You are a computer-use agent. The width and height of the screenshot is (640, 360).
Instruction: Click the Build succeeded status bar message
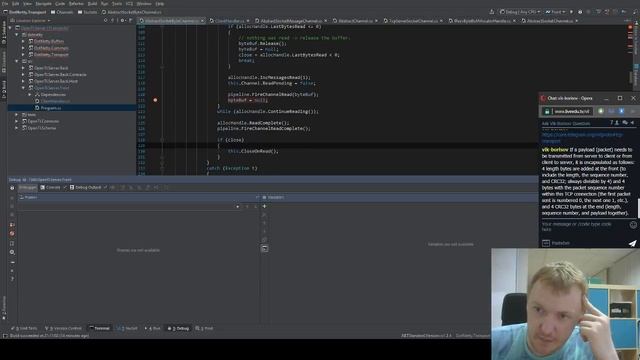point(49,336)
